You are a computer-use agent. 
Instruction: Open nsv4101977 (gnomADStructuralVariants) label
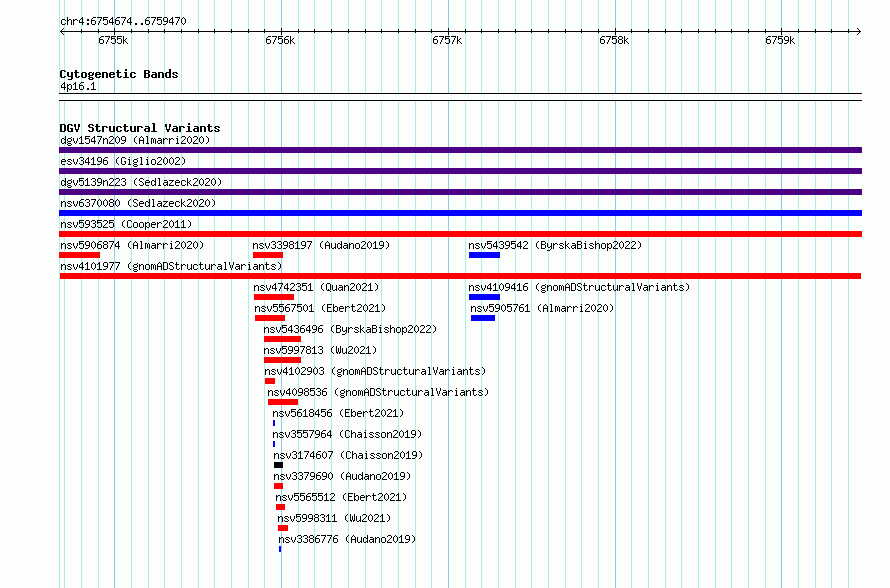[171, 266]
